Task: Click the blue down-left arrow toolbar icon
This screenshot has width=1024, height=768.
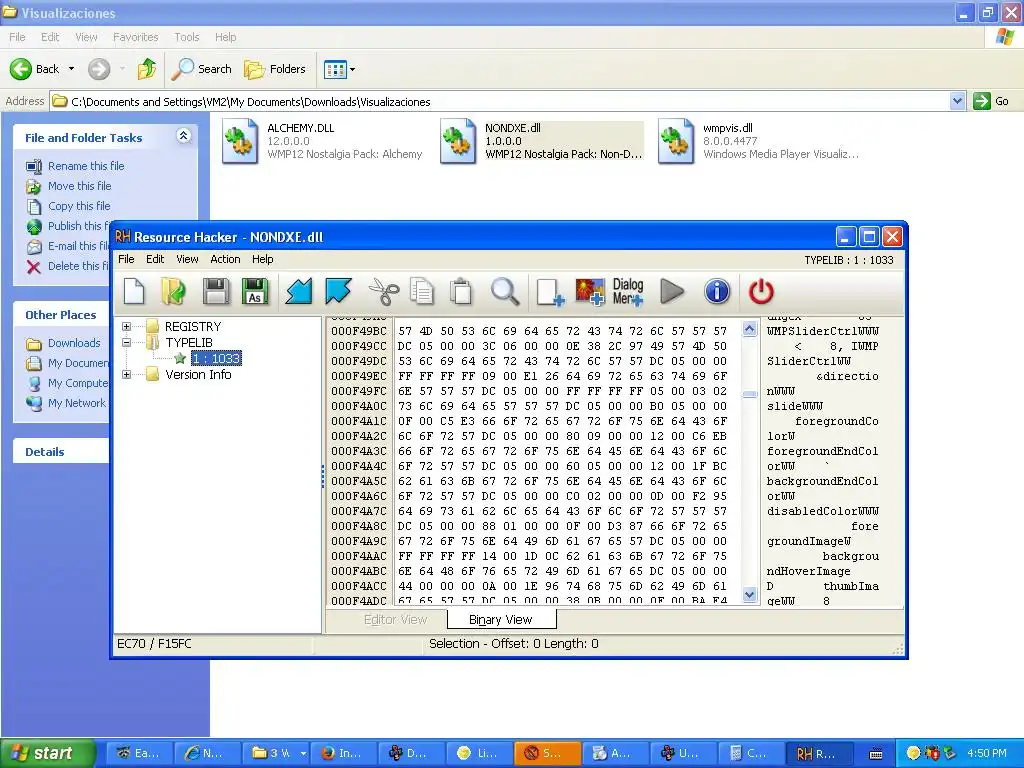Action: (x=299, y=291)
